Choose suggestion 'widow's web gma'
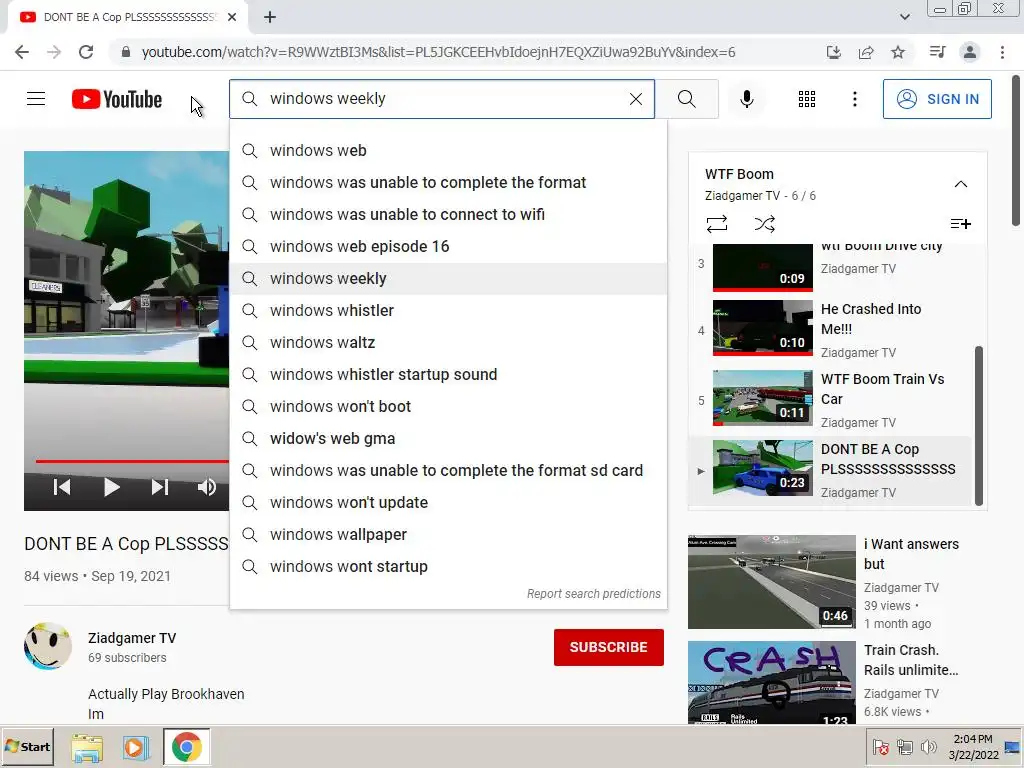 click(449, 438)
